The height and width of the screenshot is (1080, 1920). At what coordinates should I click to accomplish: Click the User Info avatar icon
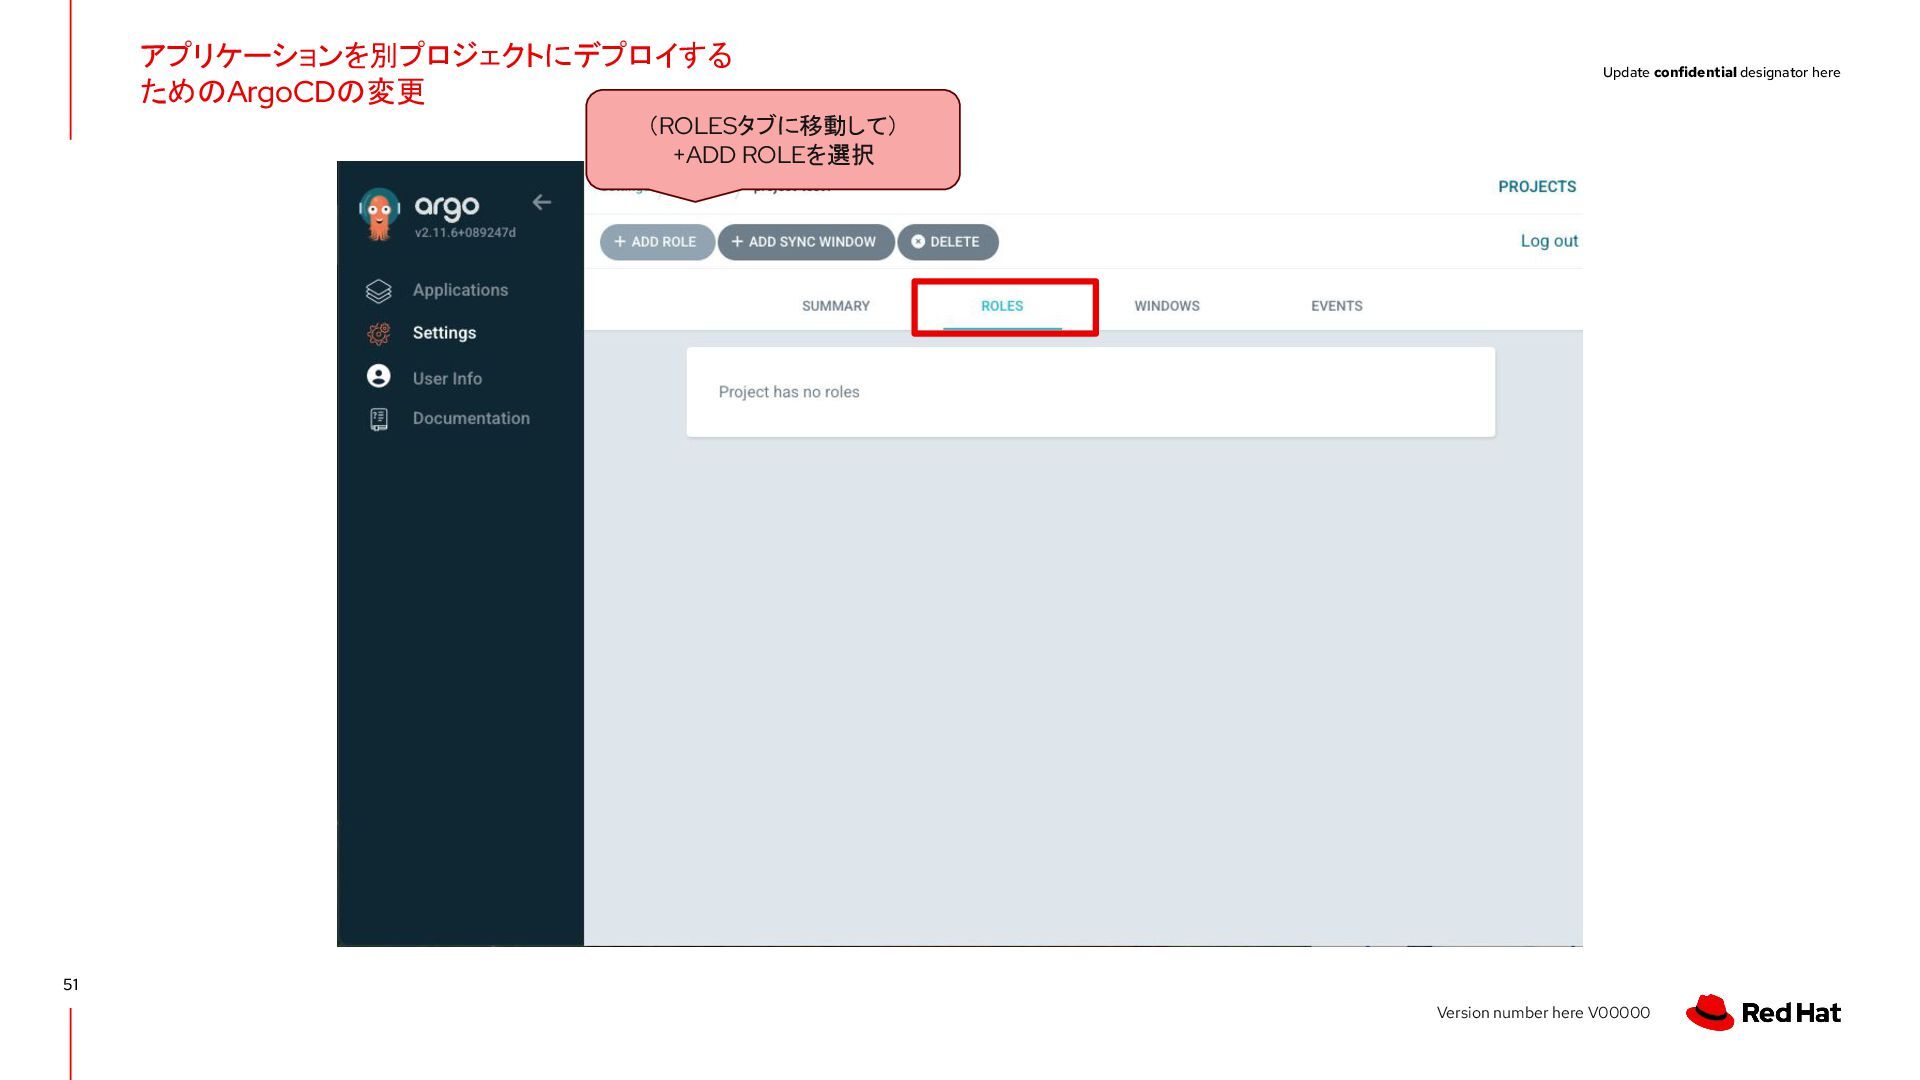[x=378, y=376]
